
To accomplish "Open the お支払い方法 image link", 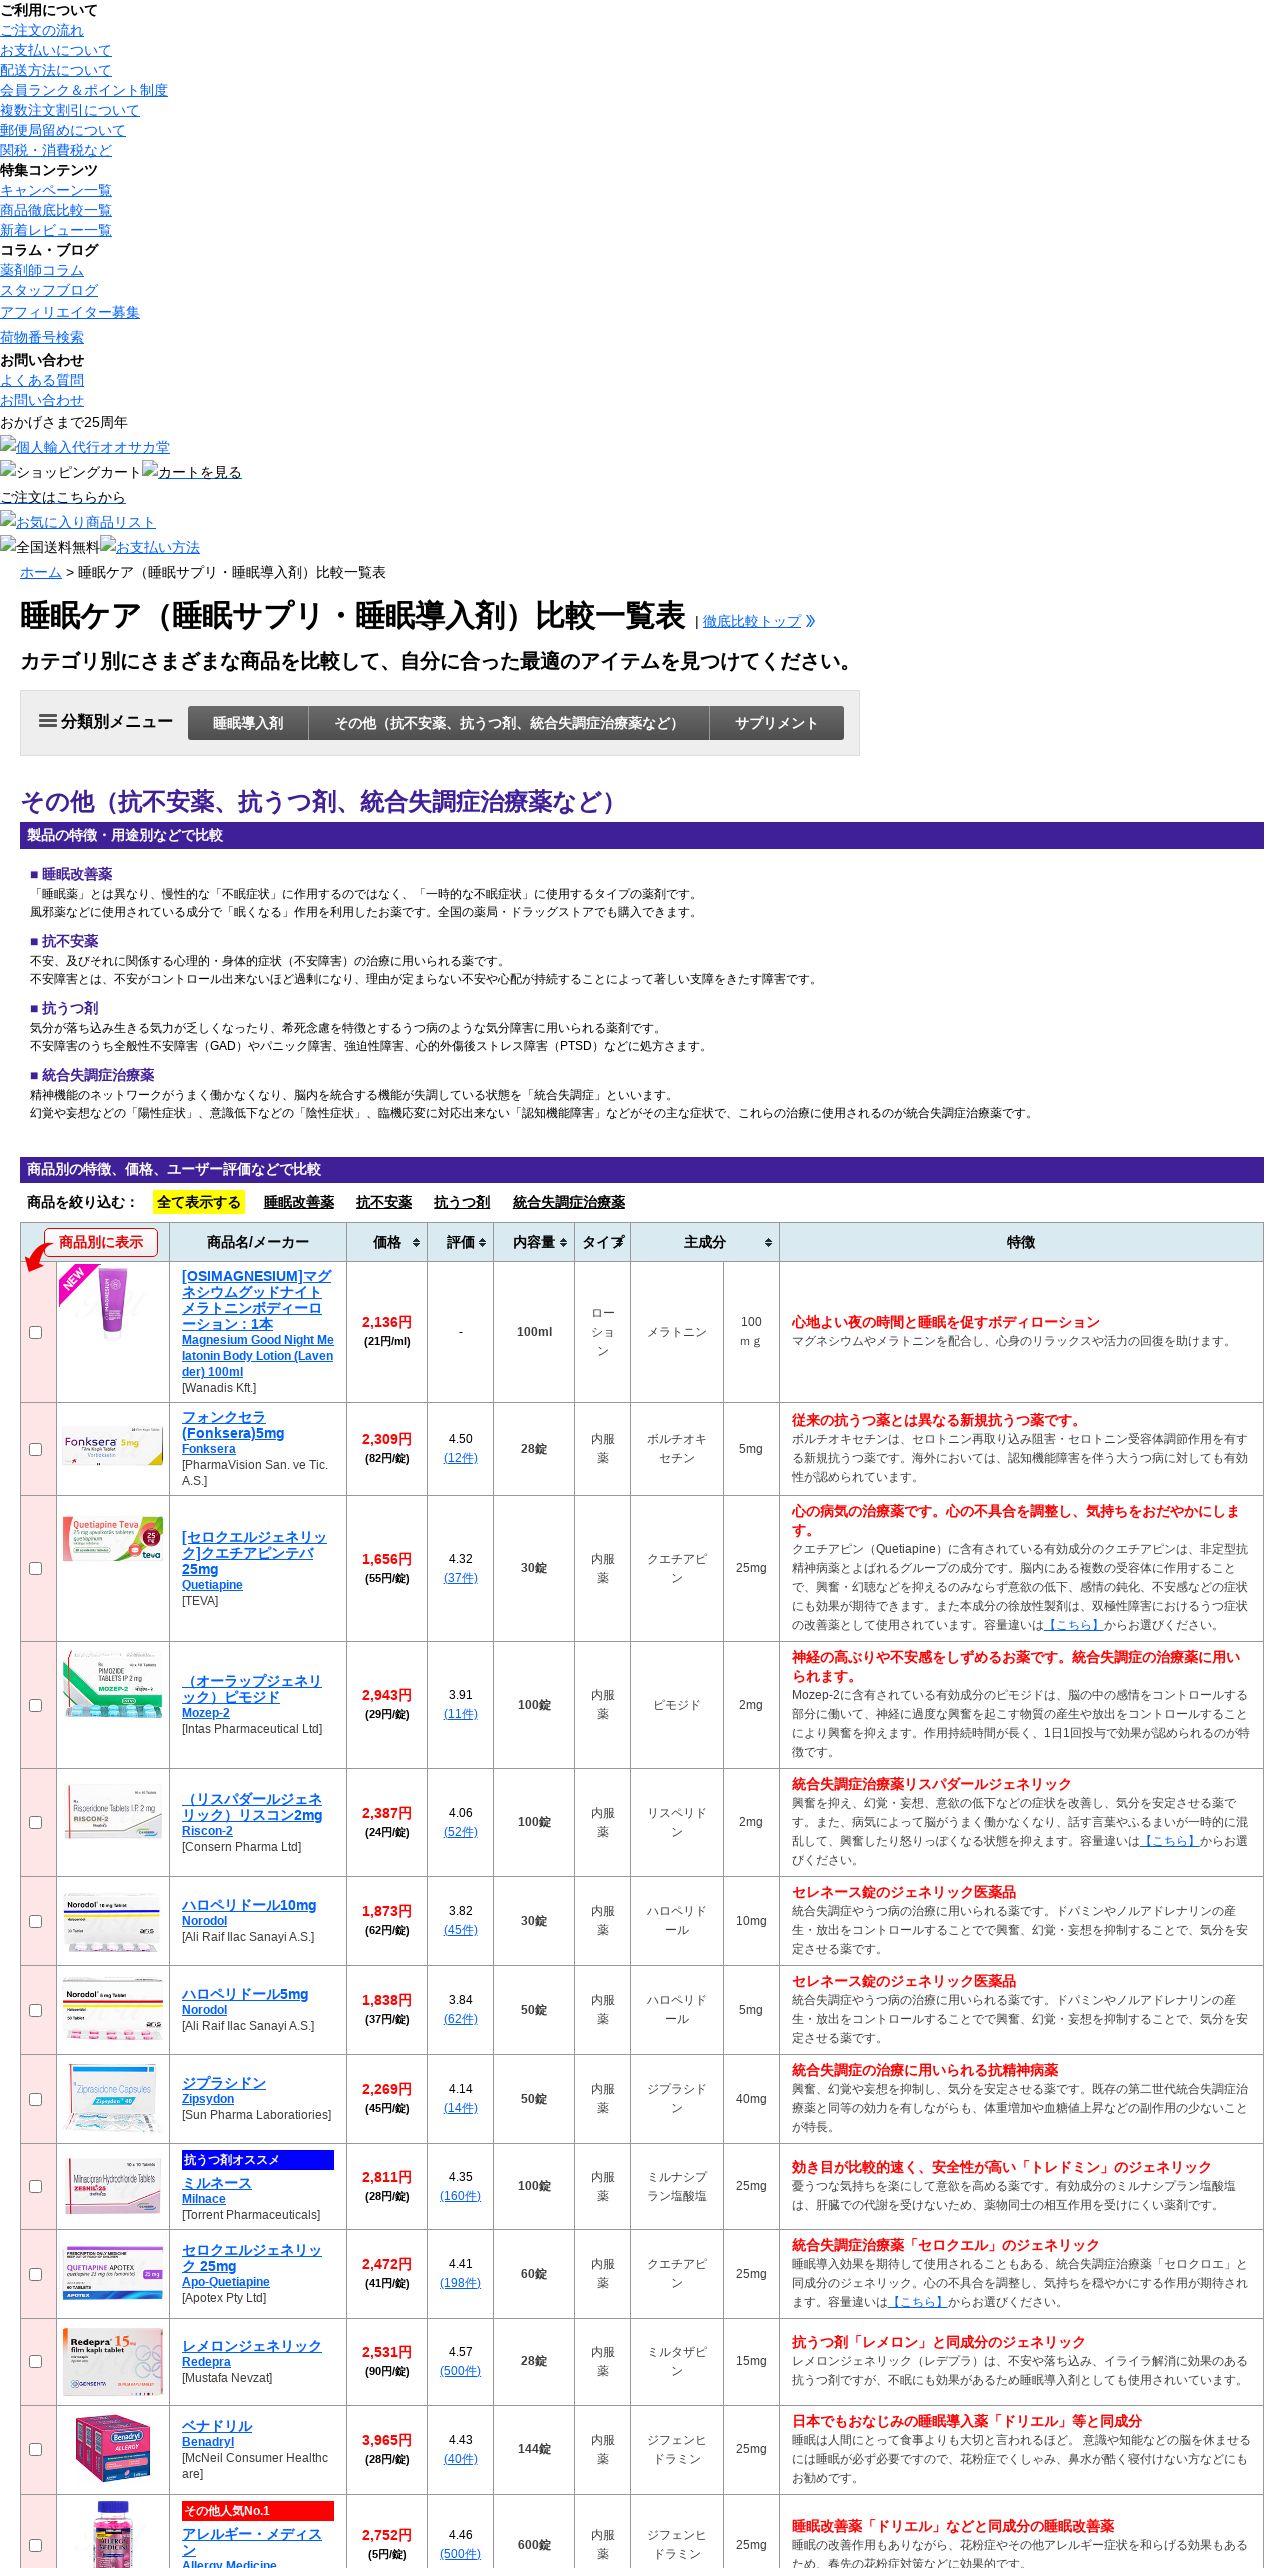I will tap(150, 547).
